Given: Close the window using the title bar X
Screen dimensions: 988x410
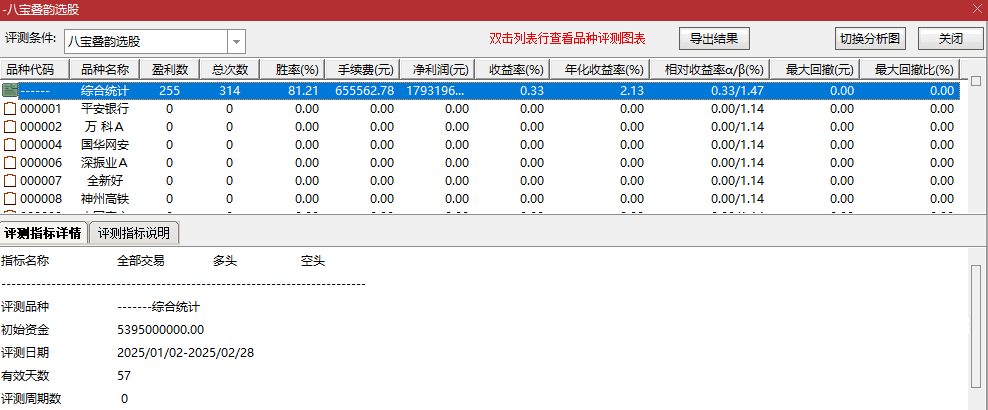Looking at the screenshot, I should [x=976, y=9].
